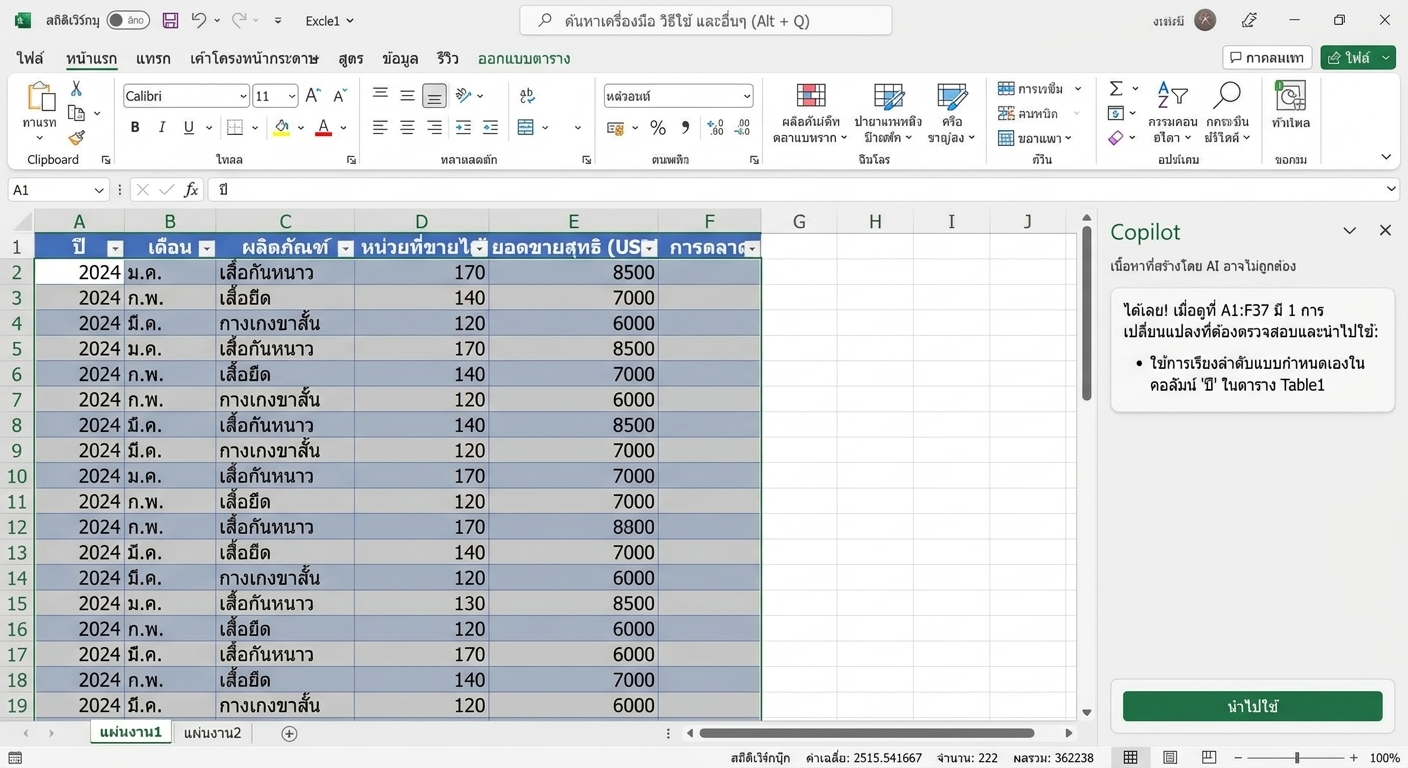Toggle Italic formatting

[x=162, y=127]
